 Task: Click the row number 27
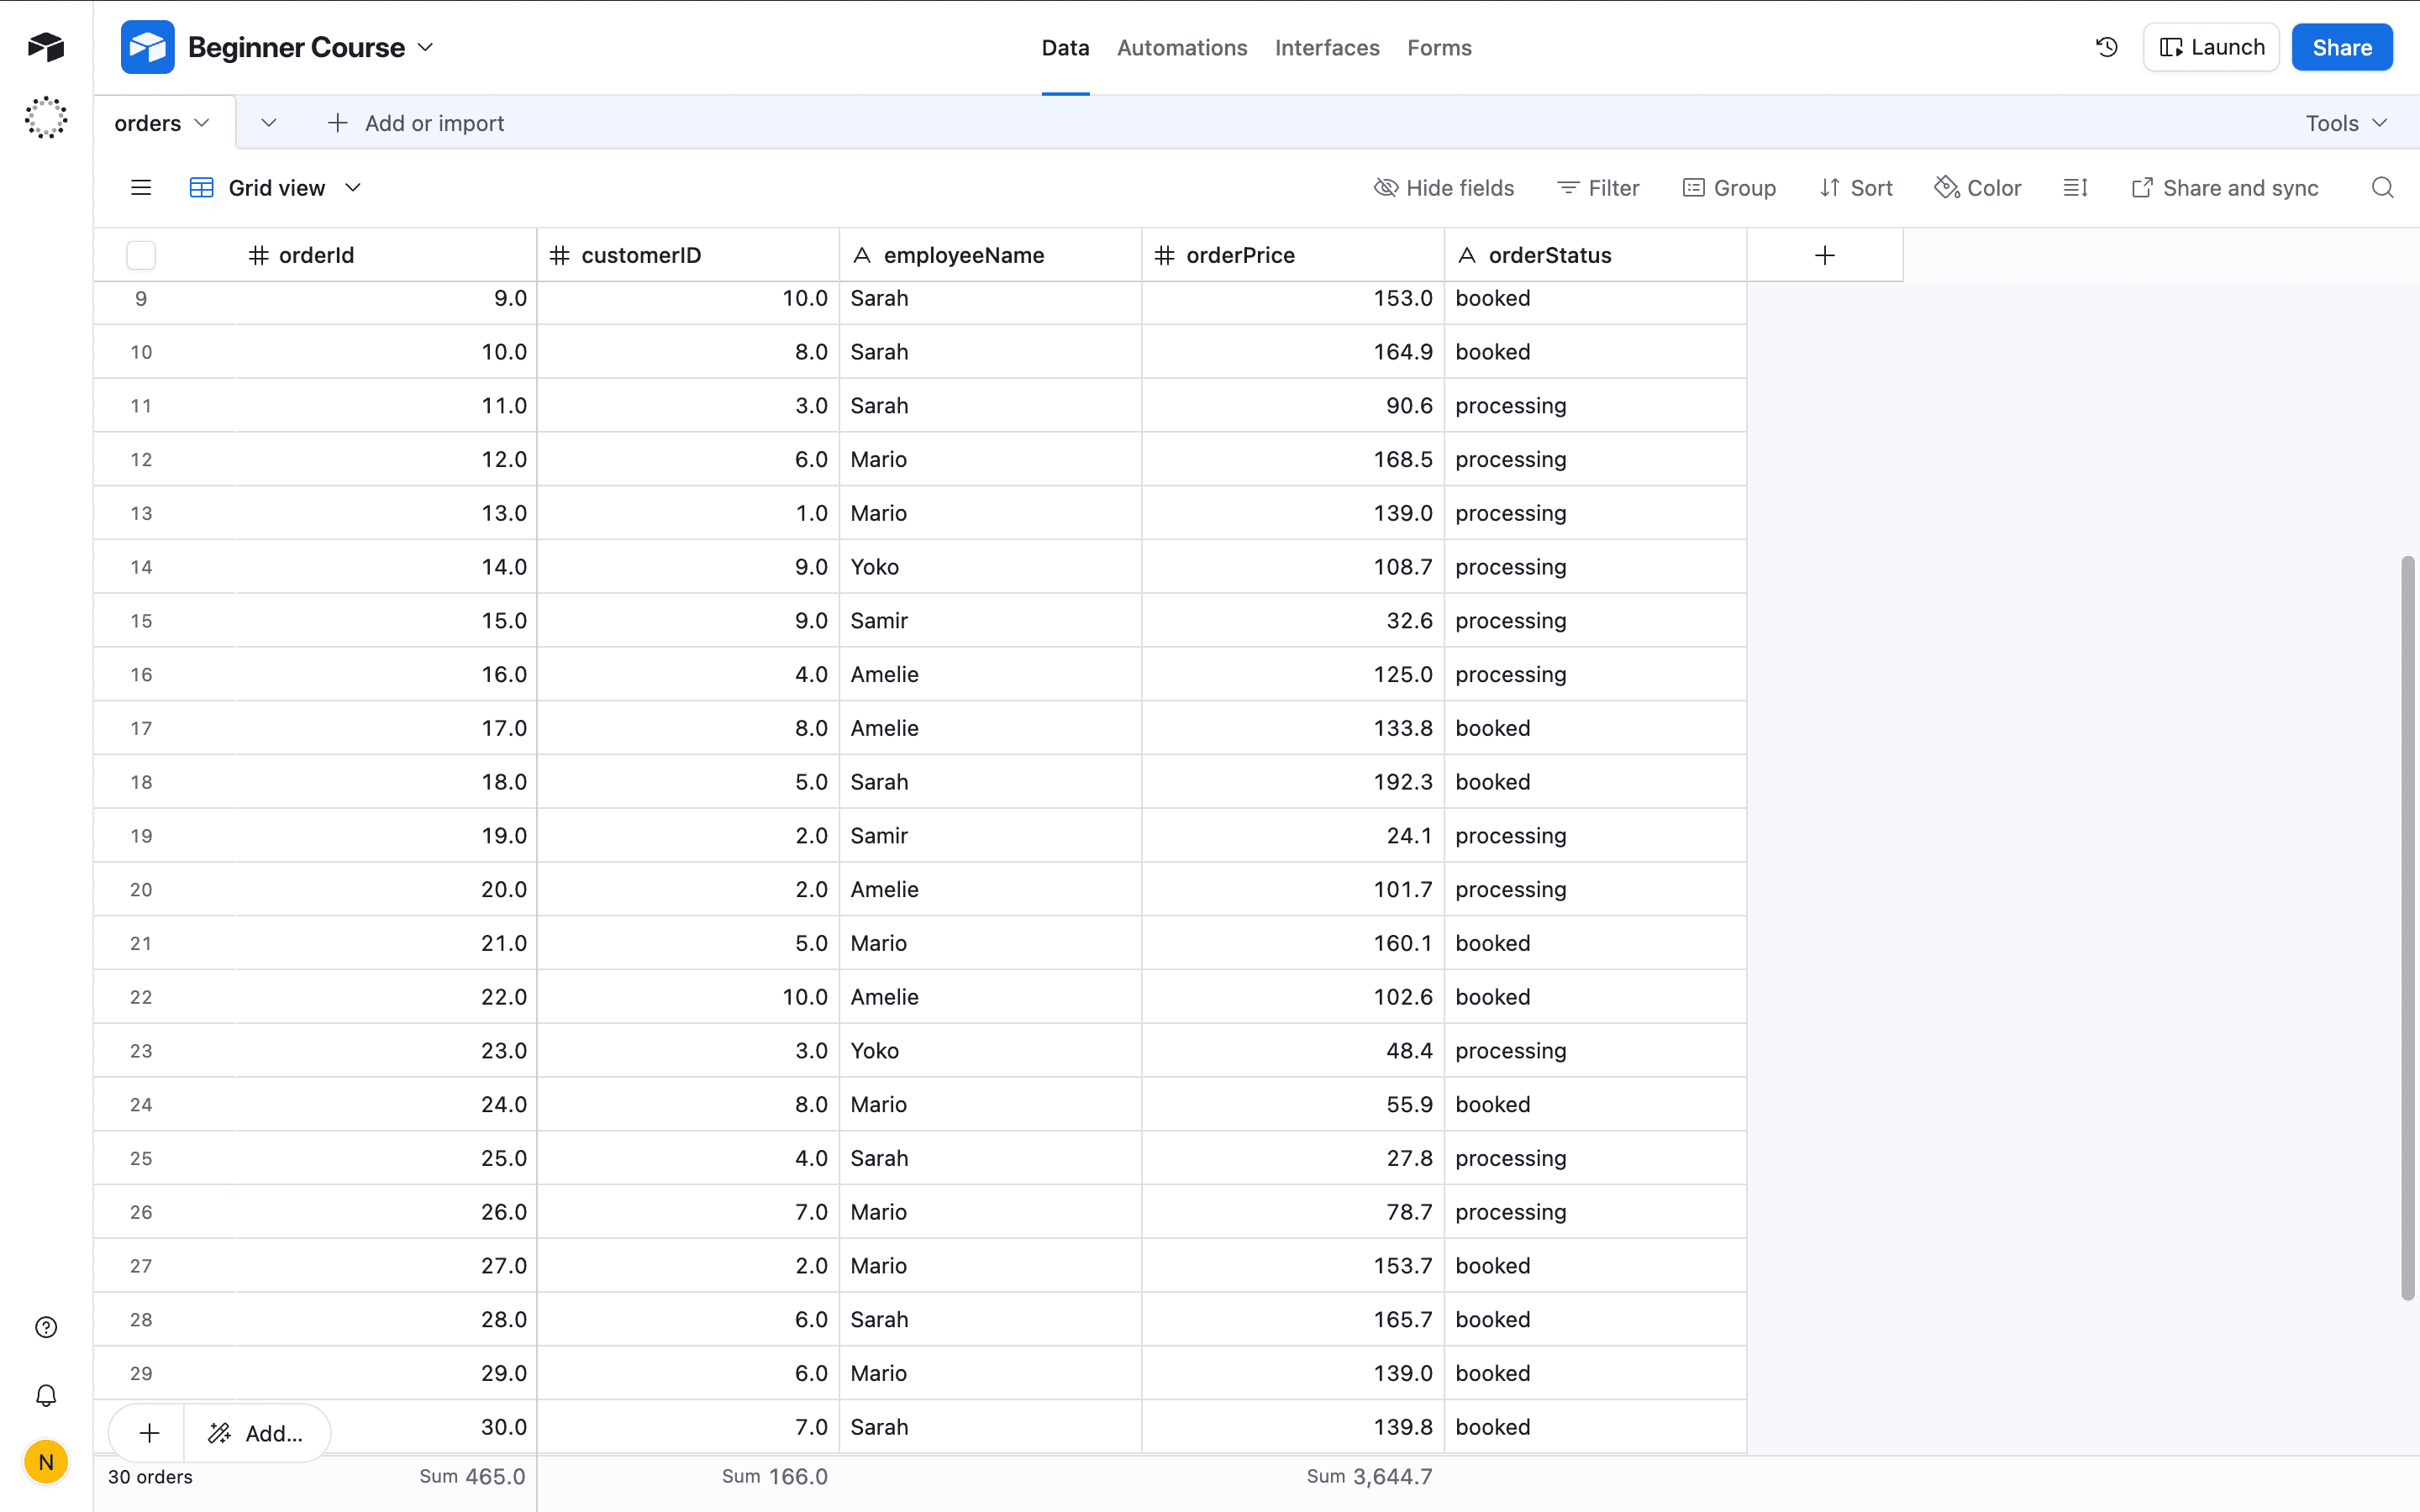[x=141, y=1266]
